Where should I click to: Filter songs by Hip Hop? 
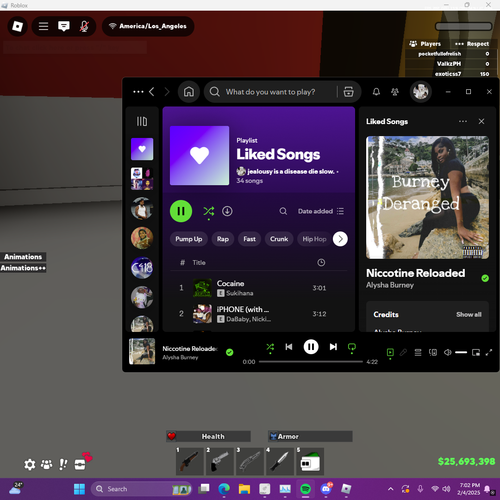(314, 239)
